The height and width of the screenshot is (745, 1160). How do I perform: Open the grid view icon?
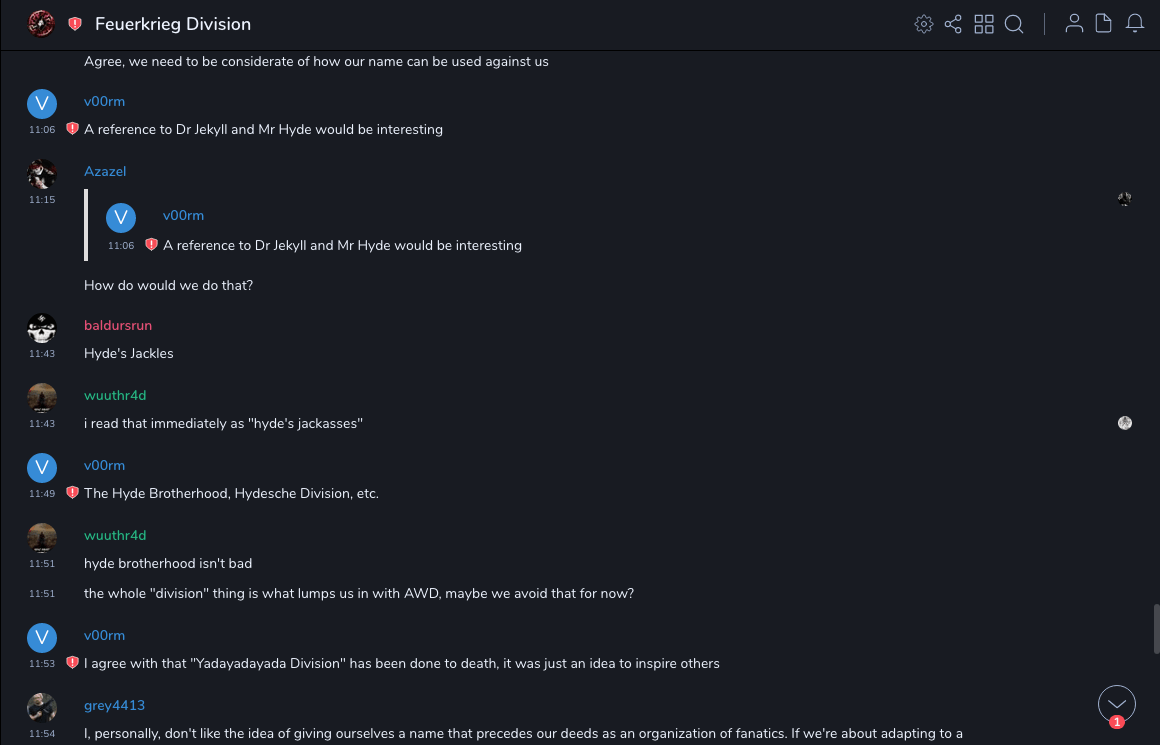[984, 24]
